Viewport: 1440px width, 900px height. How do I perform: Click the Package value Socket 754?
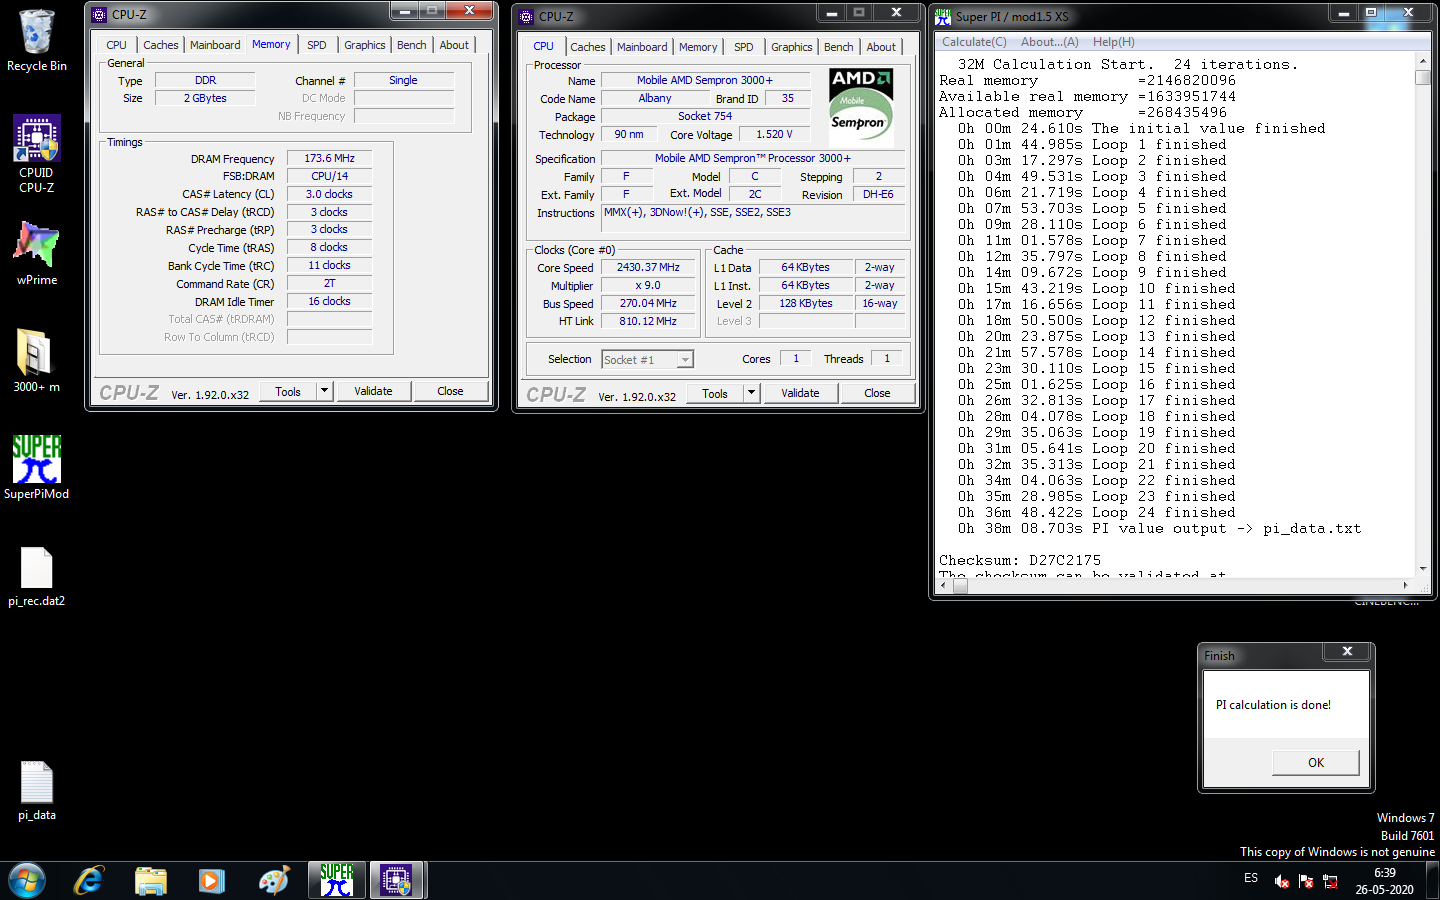(705, 116)
